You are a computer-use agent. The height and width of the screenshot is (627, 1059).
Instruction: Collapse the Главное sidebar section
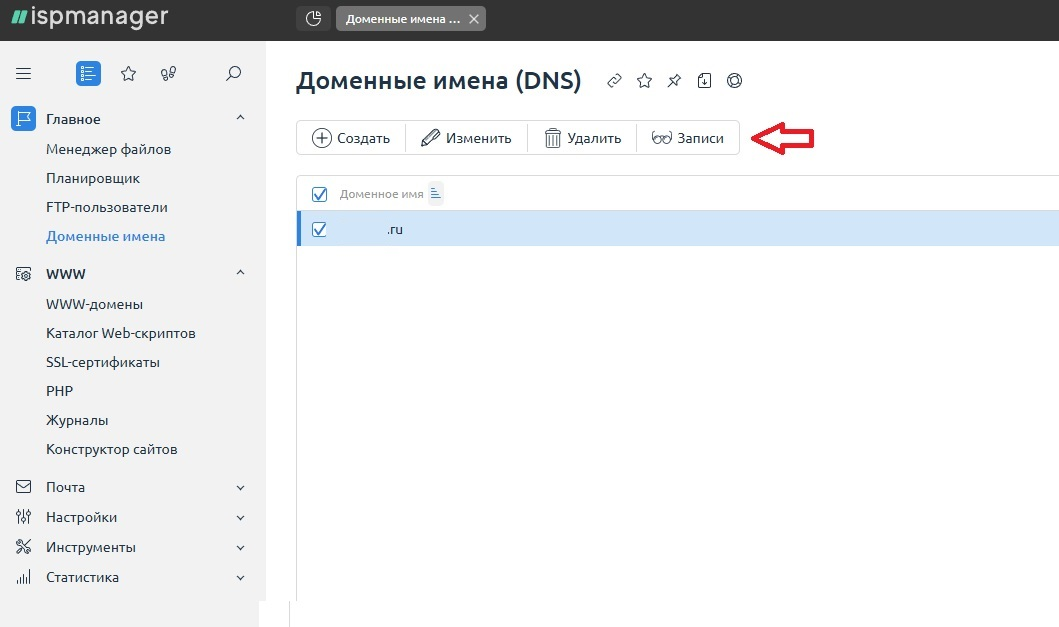[240, 118]
